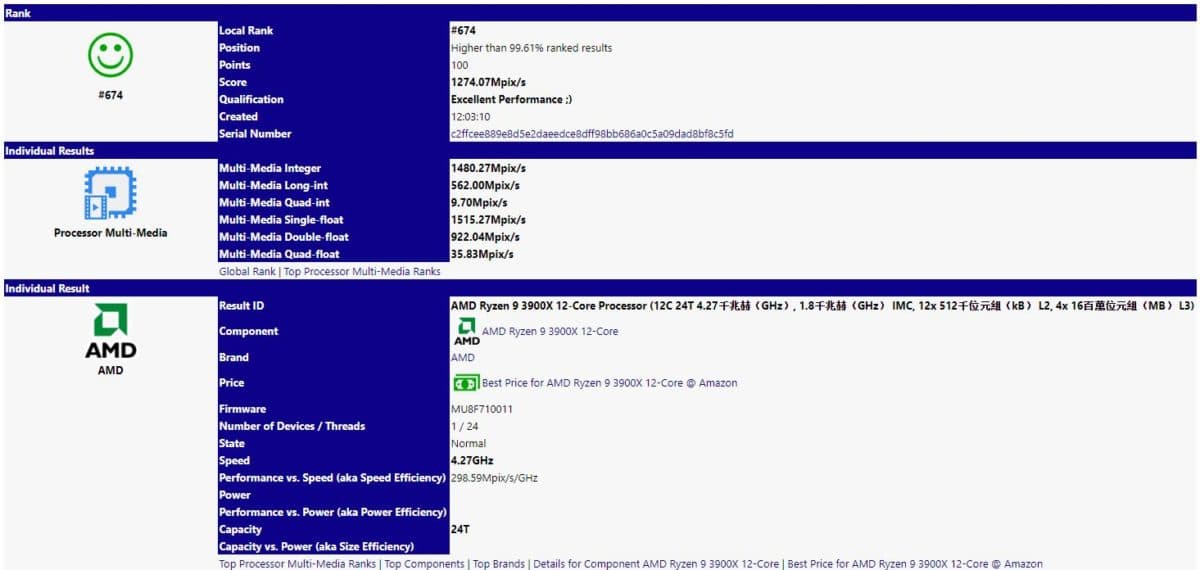Click the 35.83Mpix/s Quad-float value

[482, 254]
